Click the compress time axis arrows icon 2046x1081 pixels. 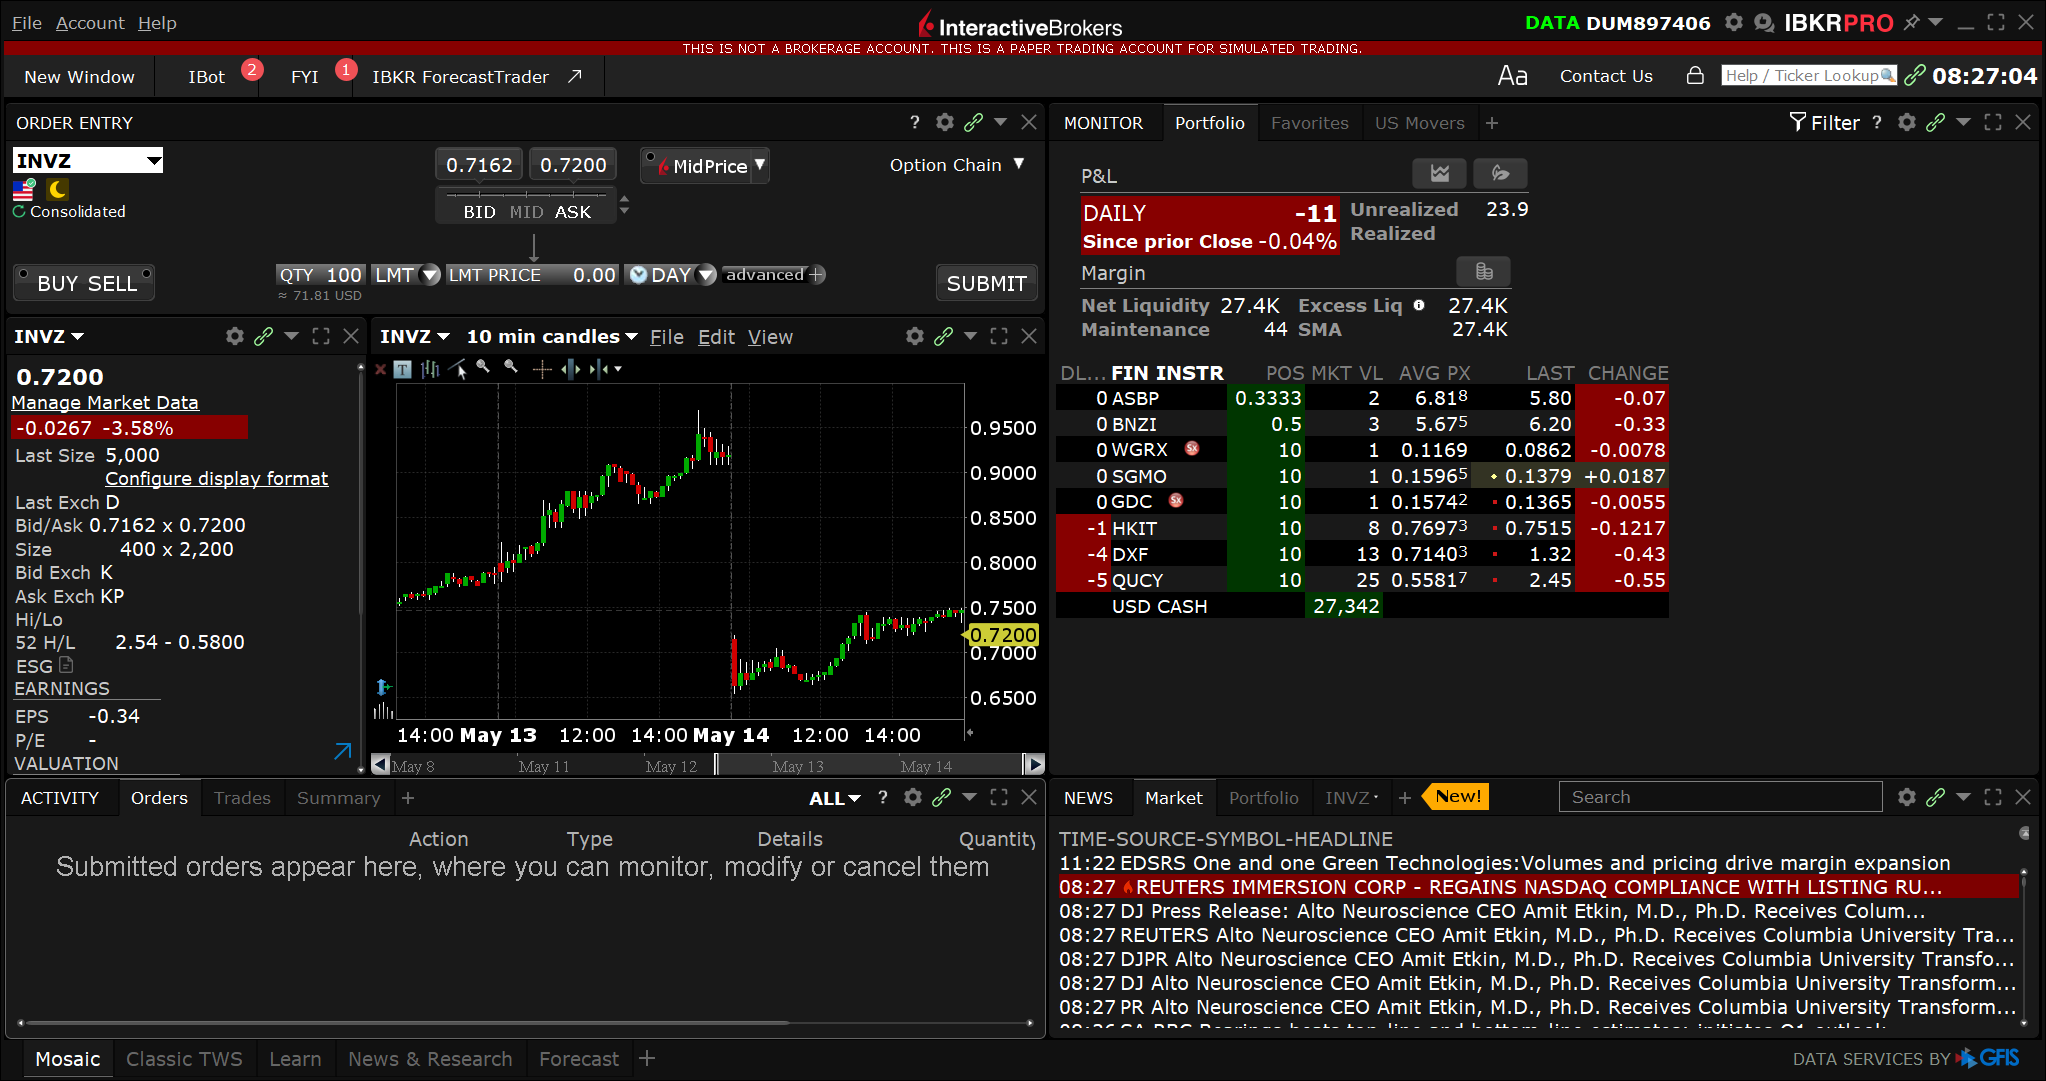point(599,369)
